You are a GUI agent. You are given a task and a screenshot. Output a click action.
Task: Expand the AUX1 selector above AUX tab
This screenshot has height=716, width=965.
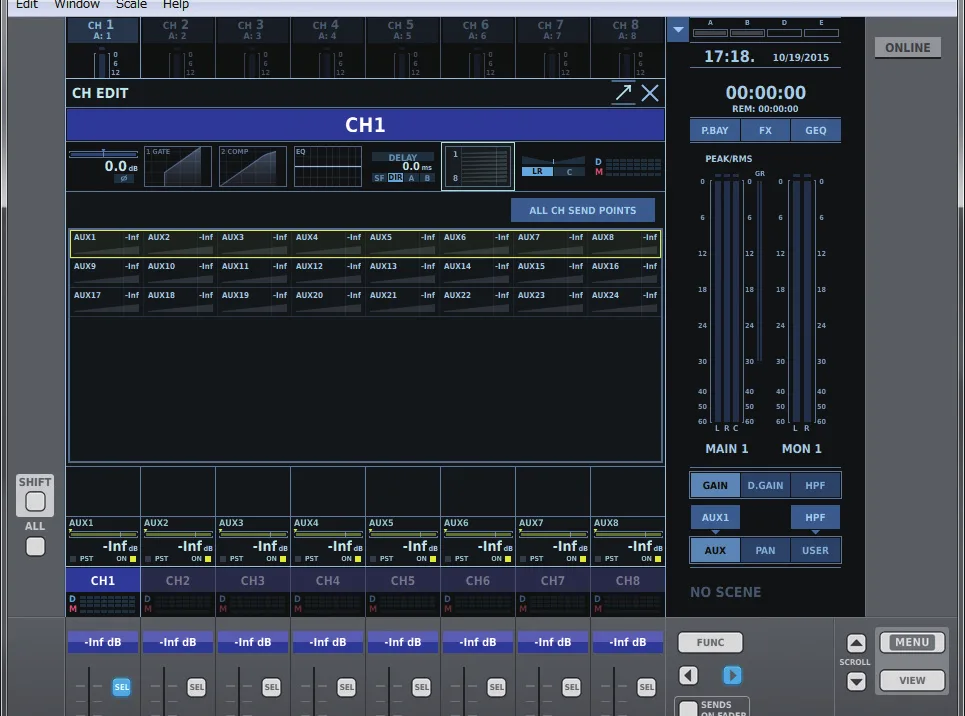pos(715,518)
